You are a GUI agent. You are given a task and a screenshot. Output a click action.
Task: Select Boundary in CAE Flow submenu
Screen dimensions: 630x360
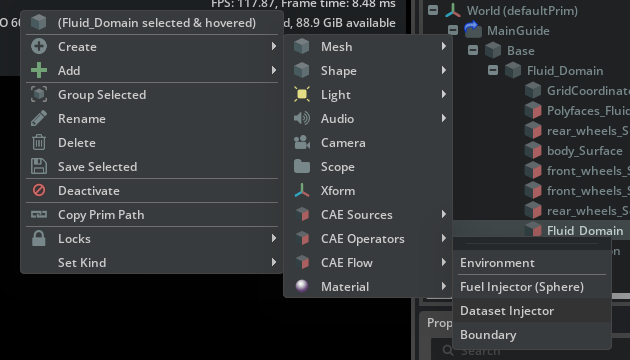point(532,335)
